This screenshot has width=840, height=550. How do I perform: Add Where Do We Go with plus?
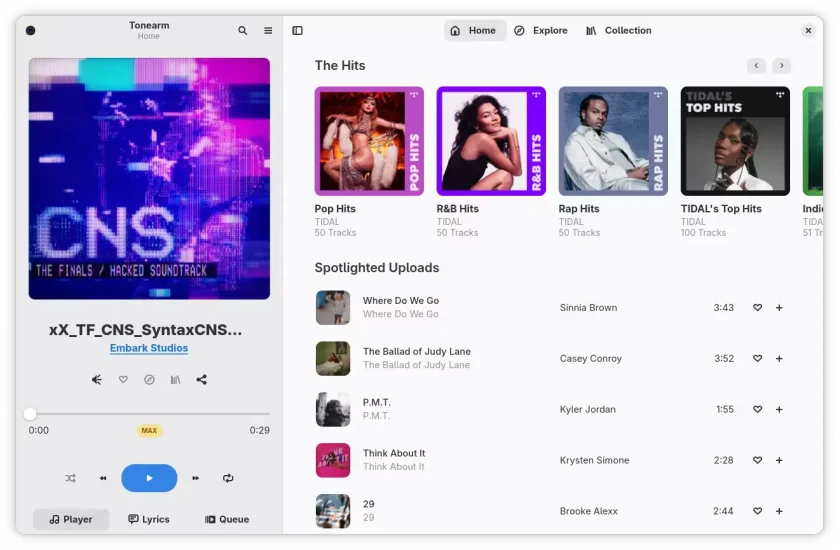(779, 307)
